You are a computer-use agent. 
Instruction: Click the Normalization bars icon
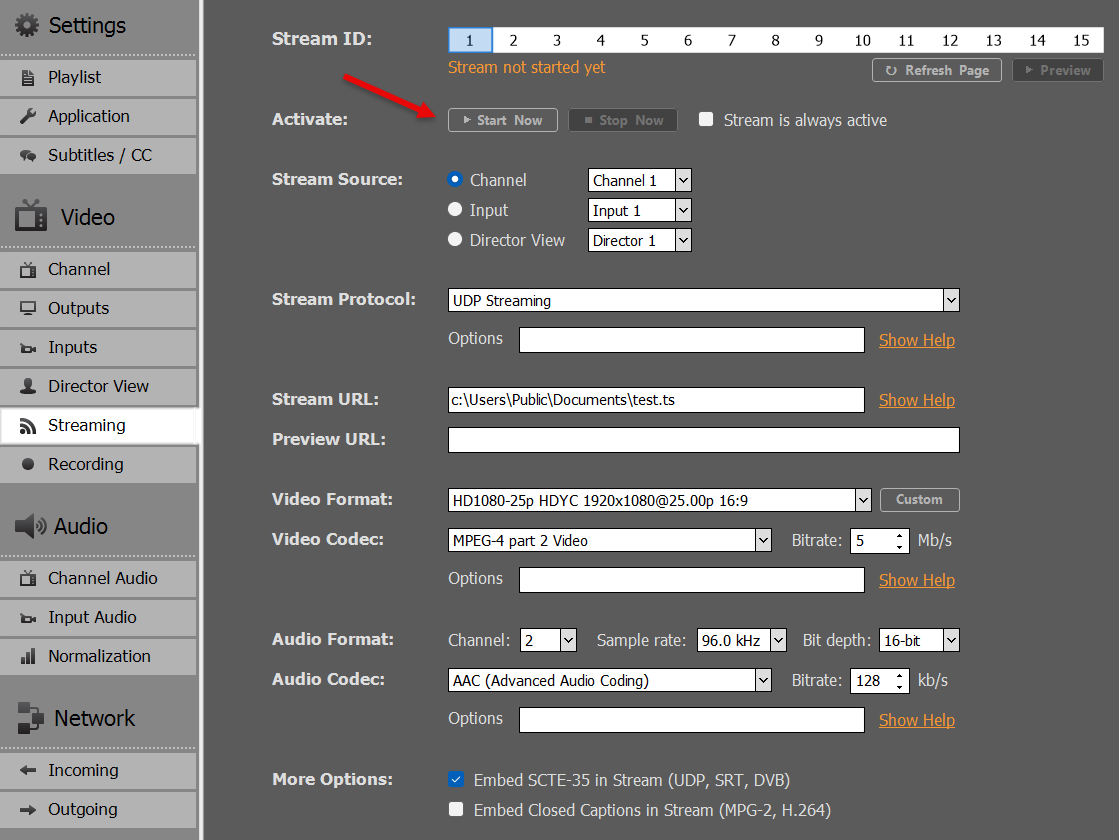[x=28, y=657]
